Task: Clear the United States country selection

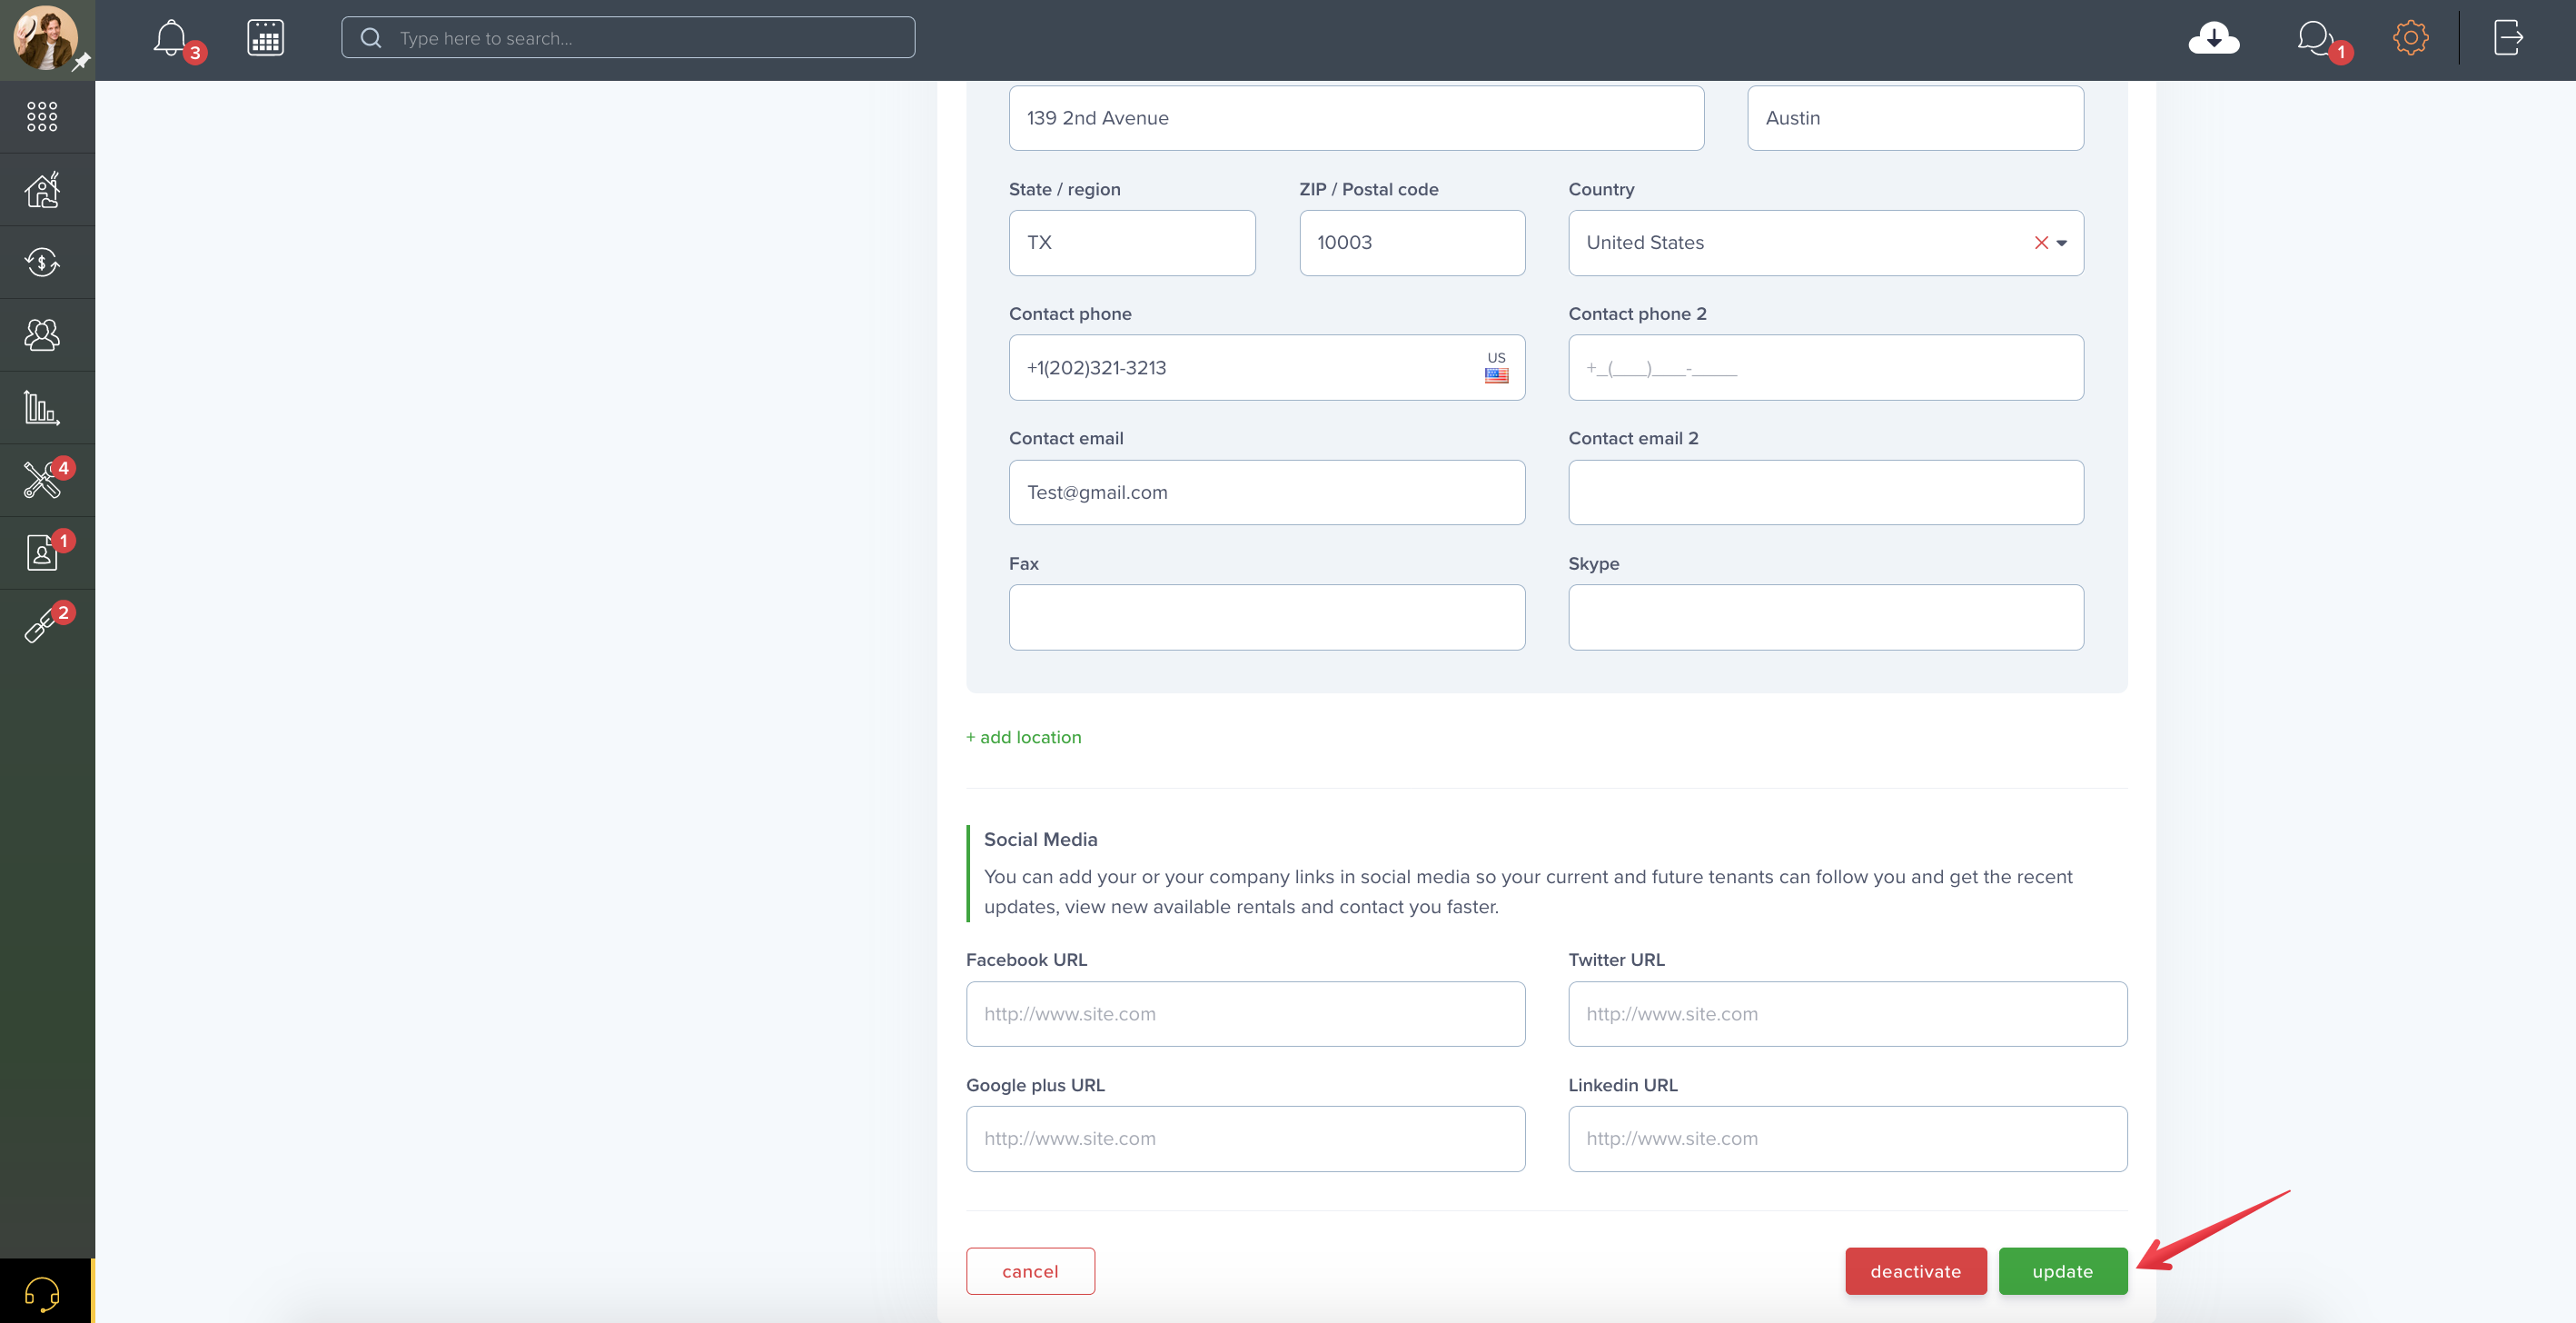Action: [2041, 243]
